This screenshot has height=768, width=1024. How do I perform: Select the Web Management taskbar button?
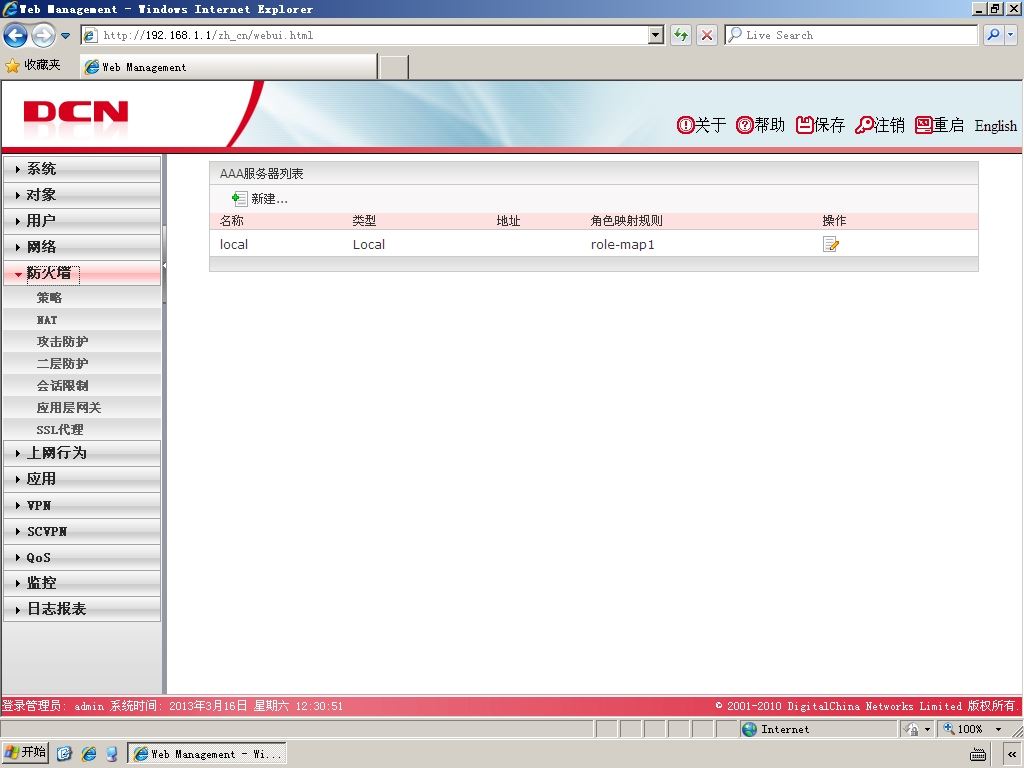coord(206,754)
